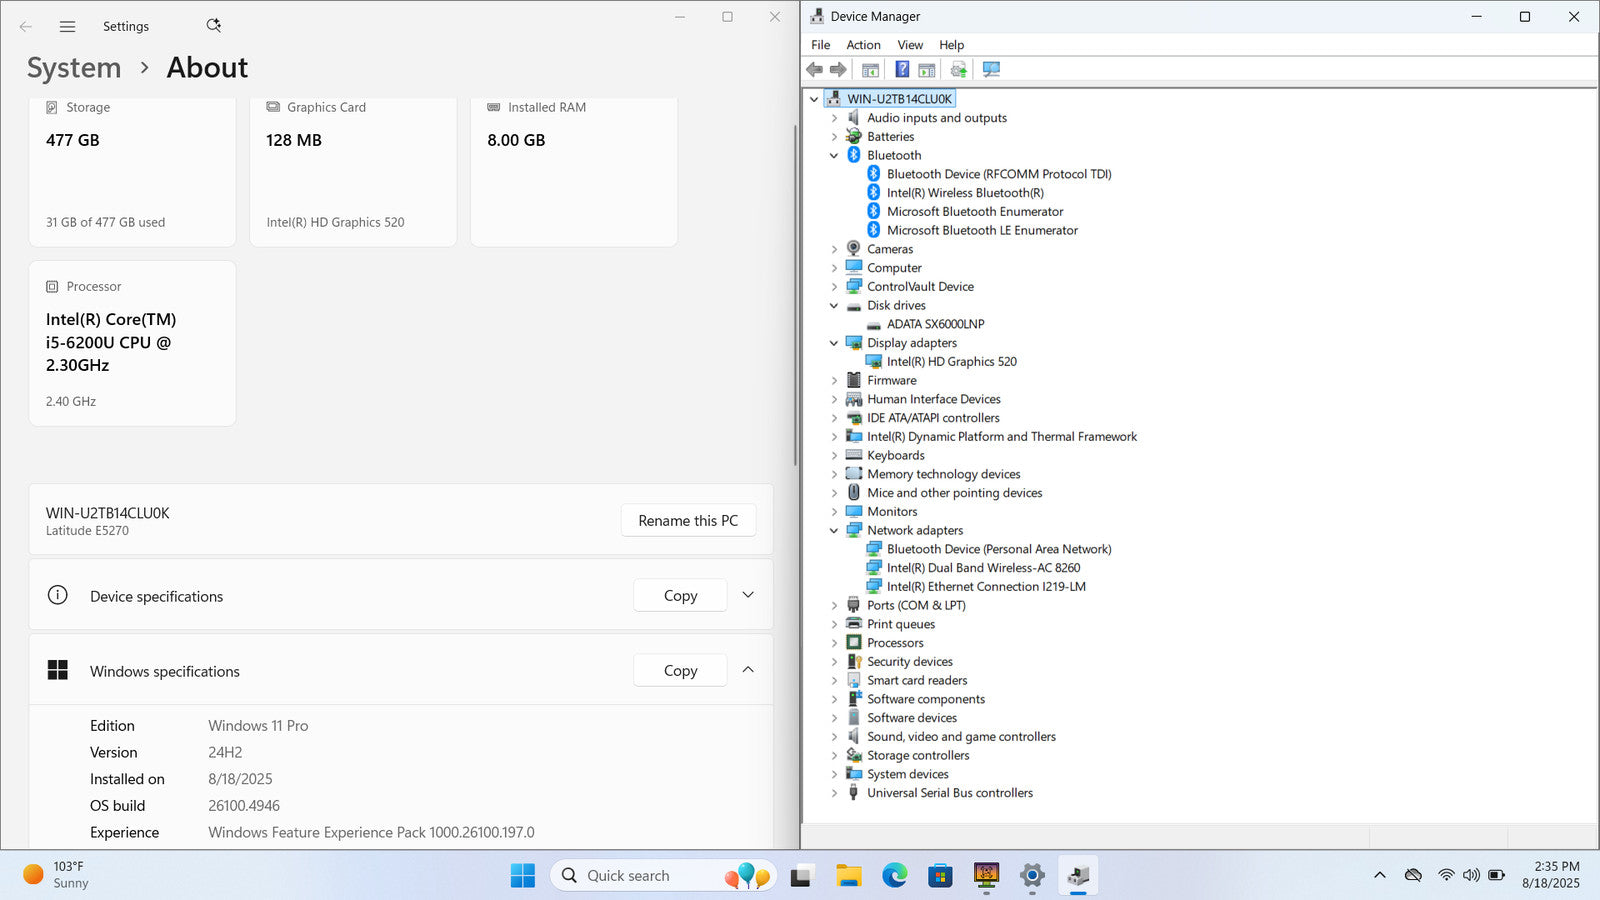Select Bluetooth Device (Personal Area Network)

point(999,549)
